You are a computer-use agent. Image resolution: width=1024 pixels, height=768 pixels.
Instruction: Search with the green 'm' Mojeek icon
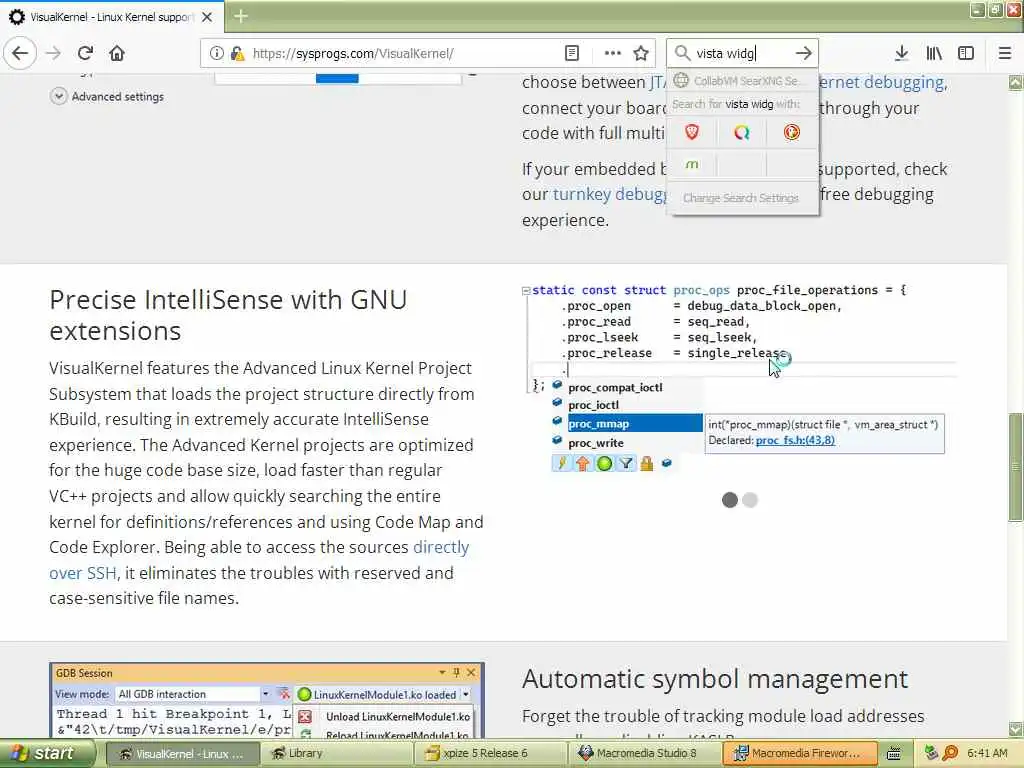[692, 165]
